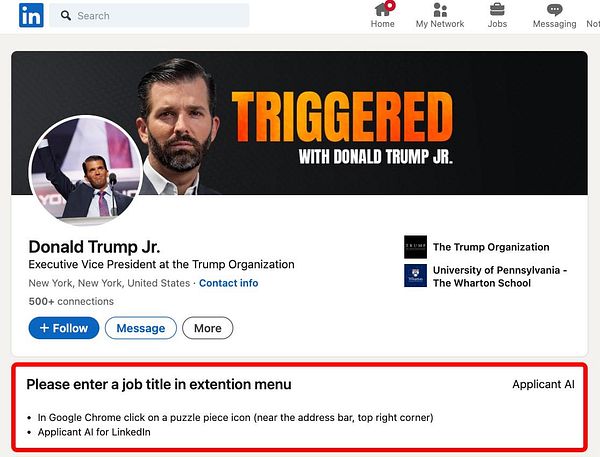
Task: Click the Message button
Action: tap(141, 328)
